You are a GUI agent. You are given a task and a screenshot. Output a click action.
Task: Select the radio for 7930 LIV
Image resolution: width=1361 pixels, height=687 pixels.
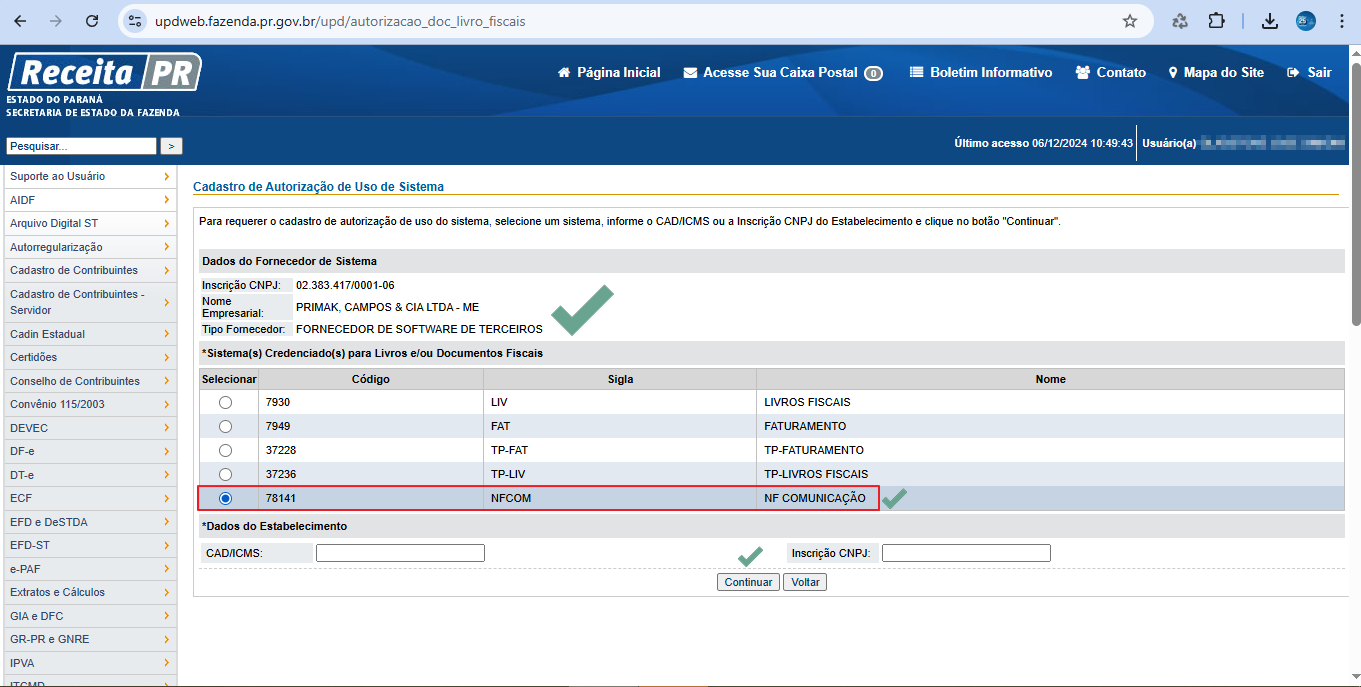point(225,402)
